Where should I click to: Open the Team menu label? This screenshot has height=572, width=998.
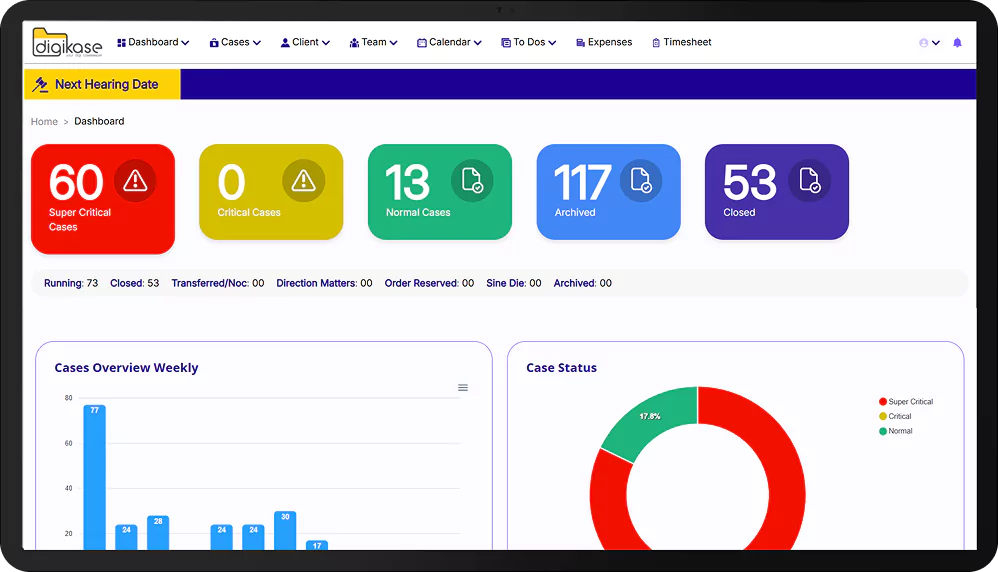[374, 42]
